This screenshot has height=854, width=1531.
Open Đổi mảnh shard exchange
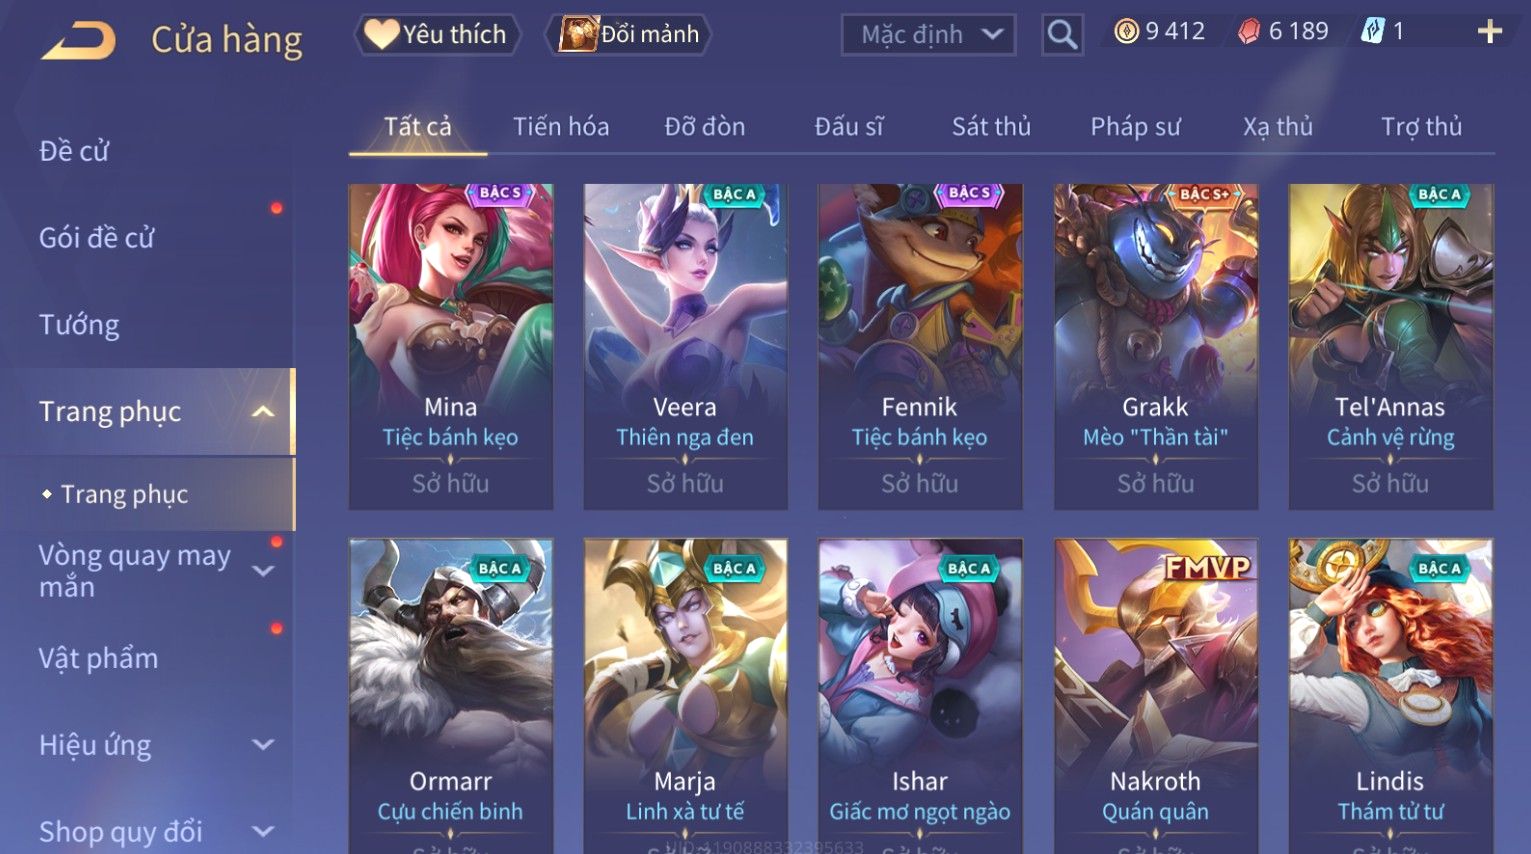coord(629,34)
